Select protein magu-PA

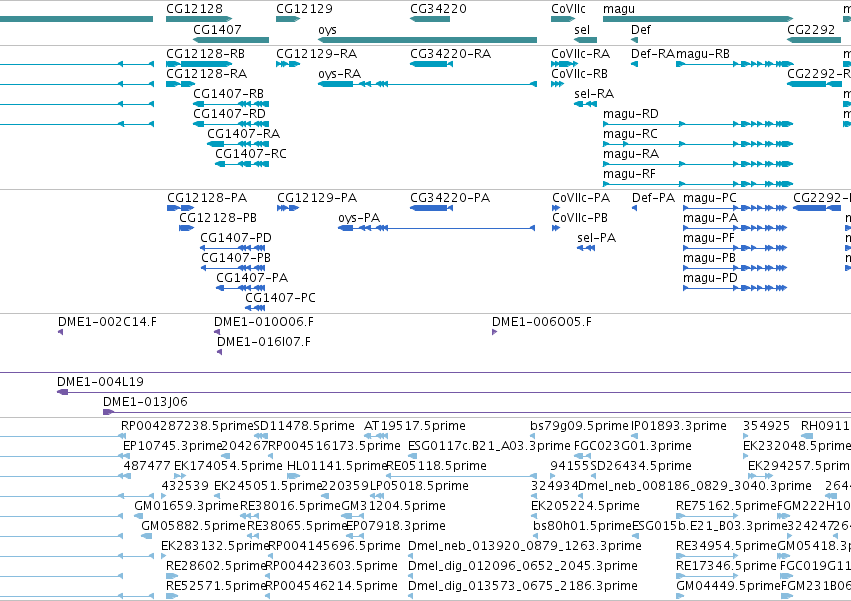click(735, 228)
